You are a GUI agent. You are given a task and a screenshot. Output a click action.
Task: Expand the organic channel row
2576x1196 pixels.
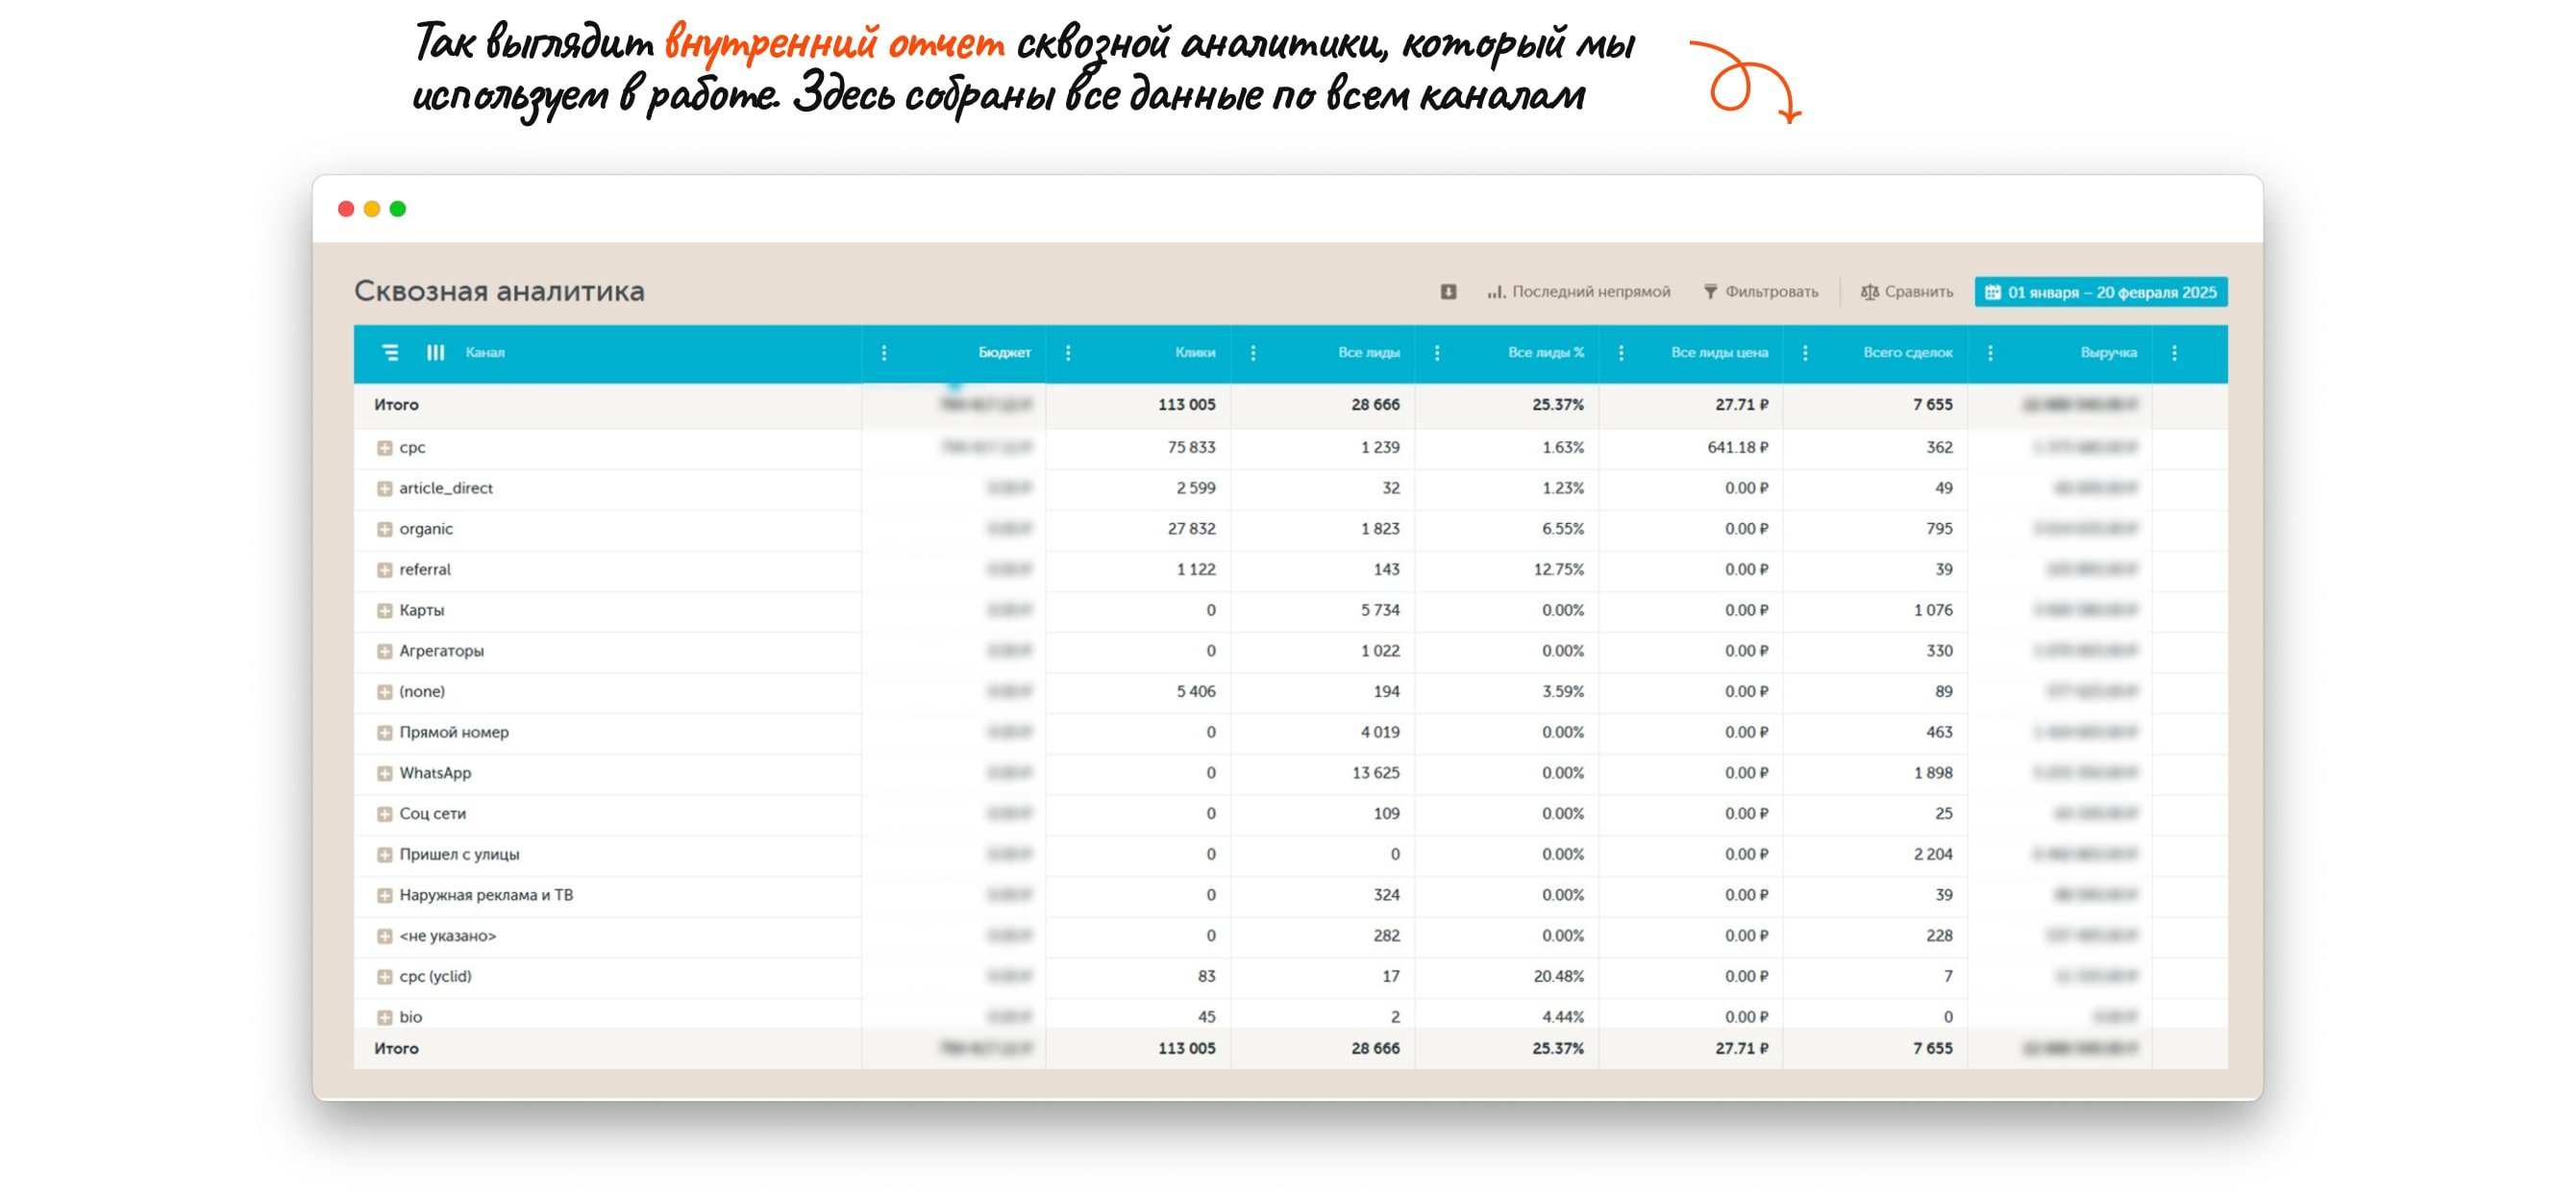point(384,529)
